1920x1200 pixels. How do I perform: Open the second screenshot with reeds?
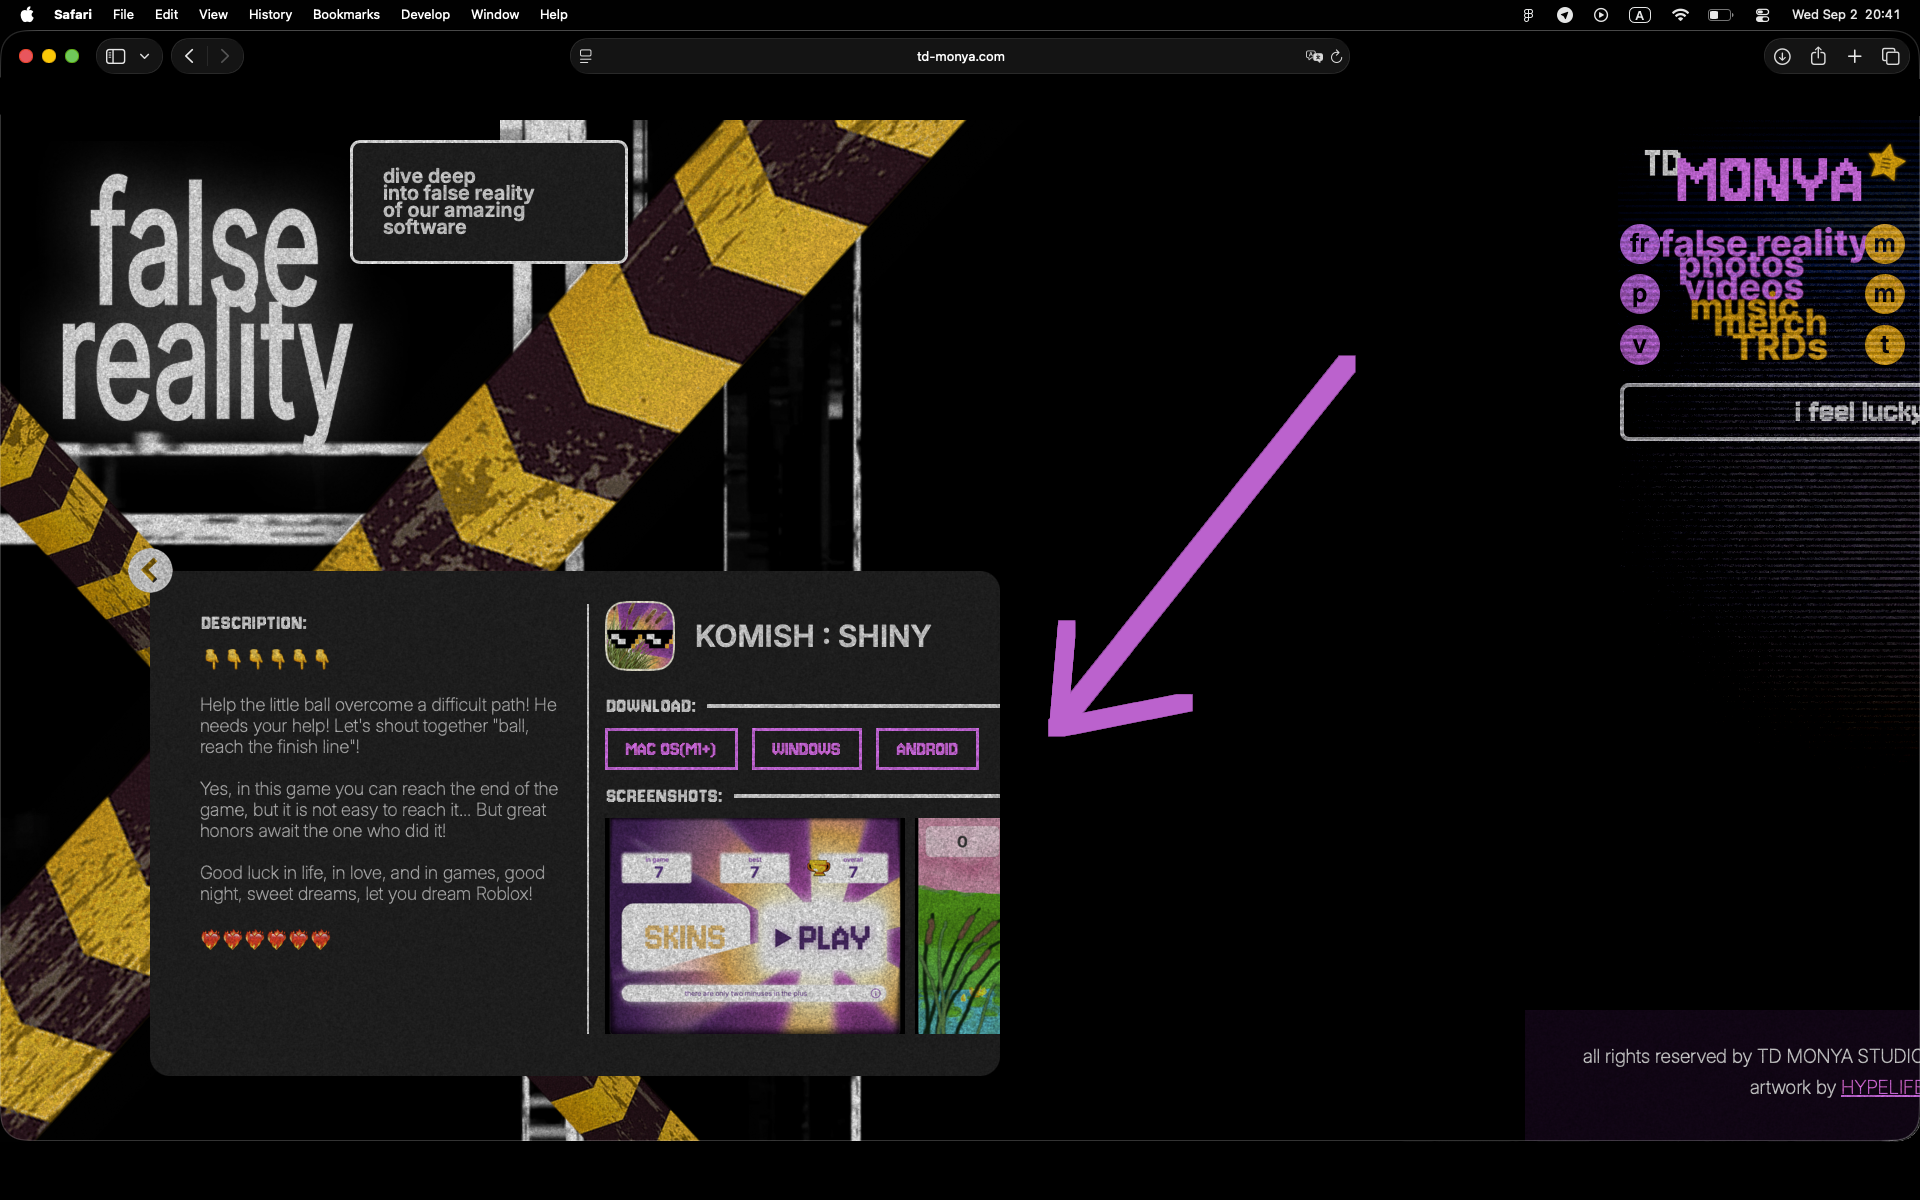pos(959,926)
